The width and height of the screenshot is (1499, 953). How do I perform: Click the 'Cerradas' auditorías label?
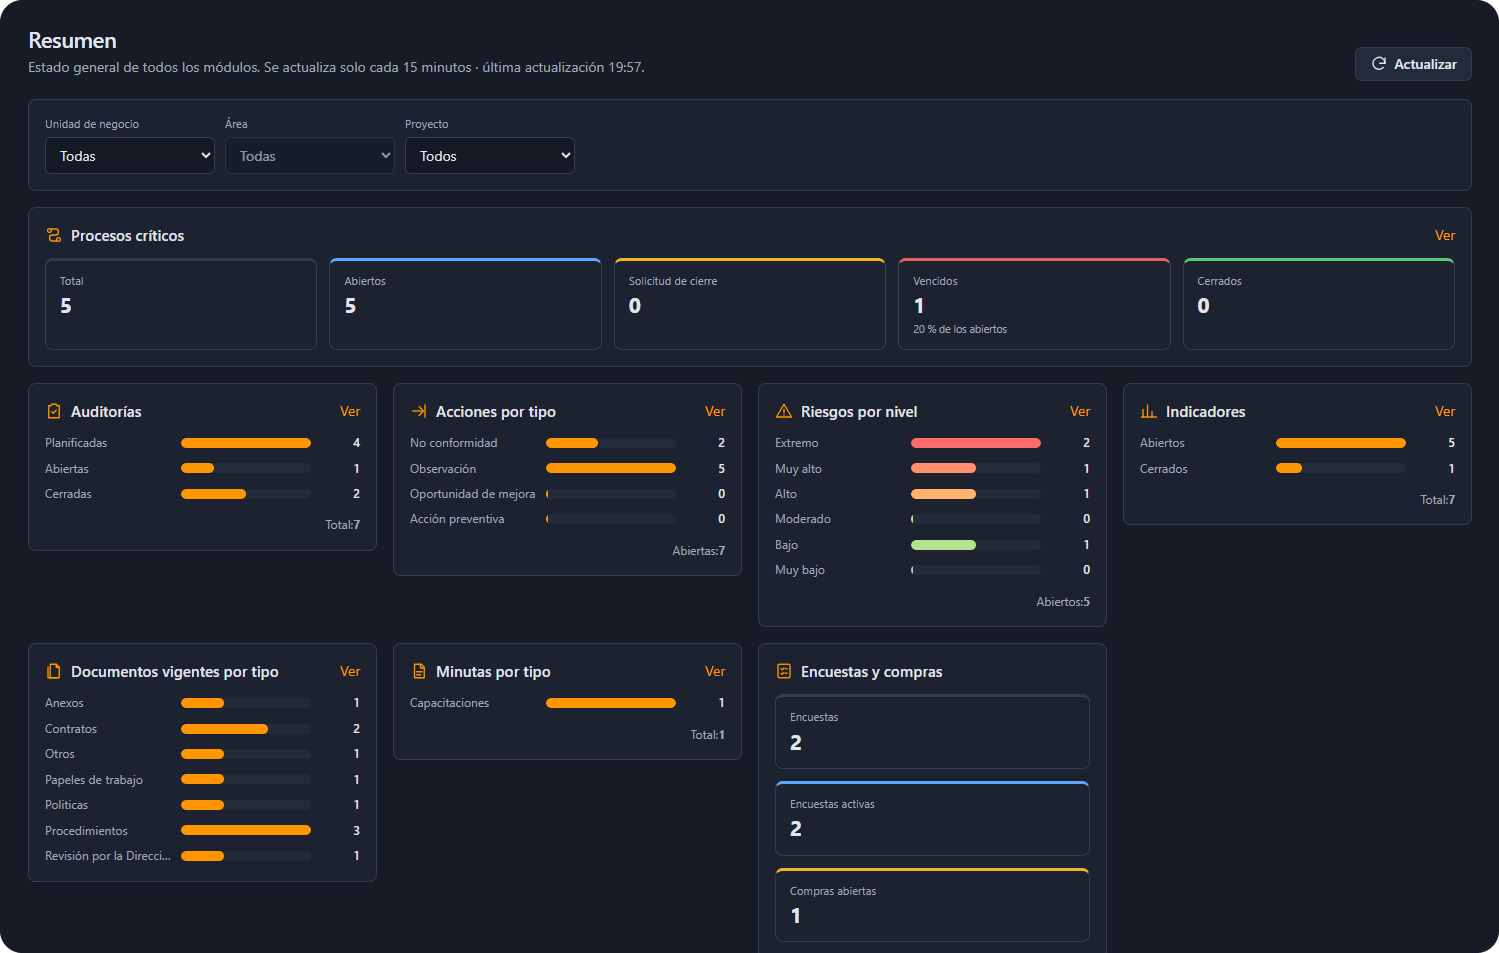tap(68, 494)
